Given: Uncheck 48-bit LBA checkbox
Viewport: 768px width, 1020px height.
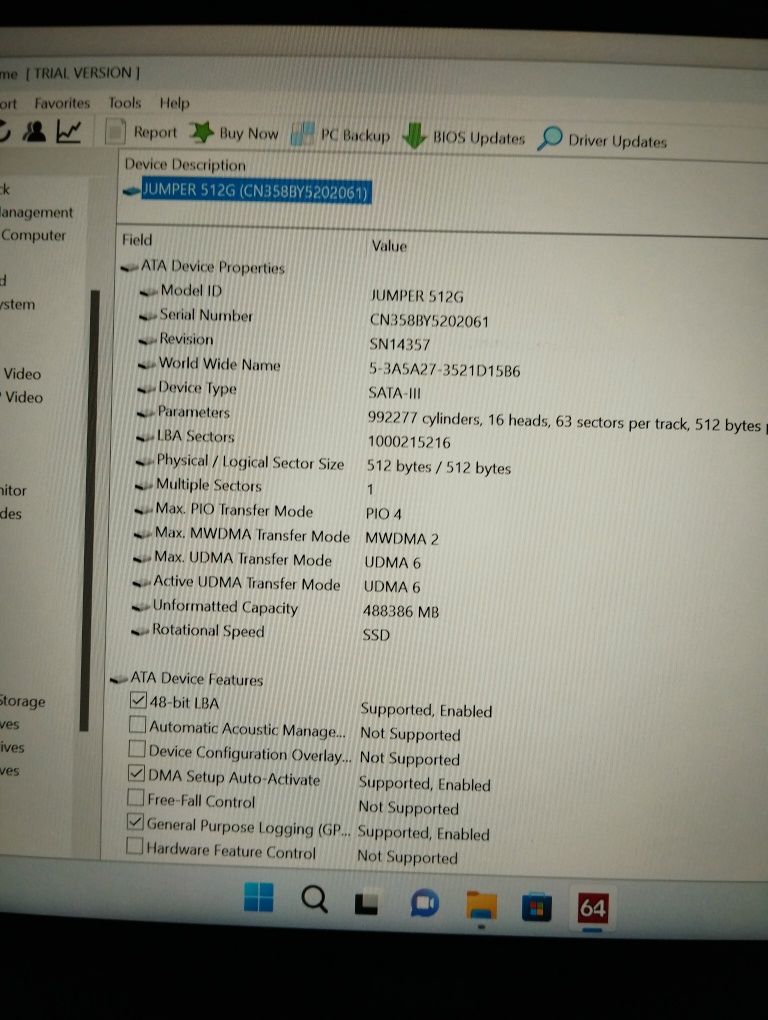Looking at the screenshot, I should tap(138, 700).
